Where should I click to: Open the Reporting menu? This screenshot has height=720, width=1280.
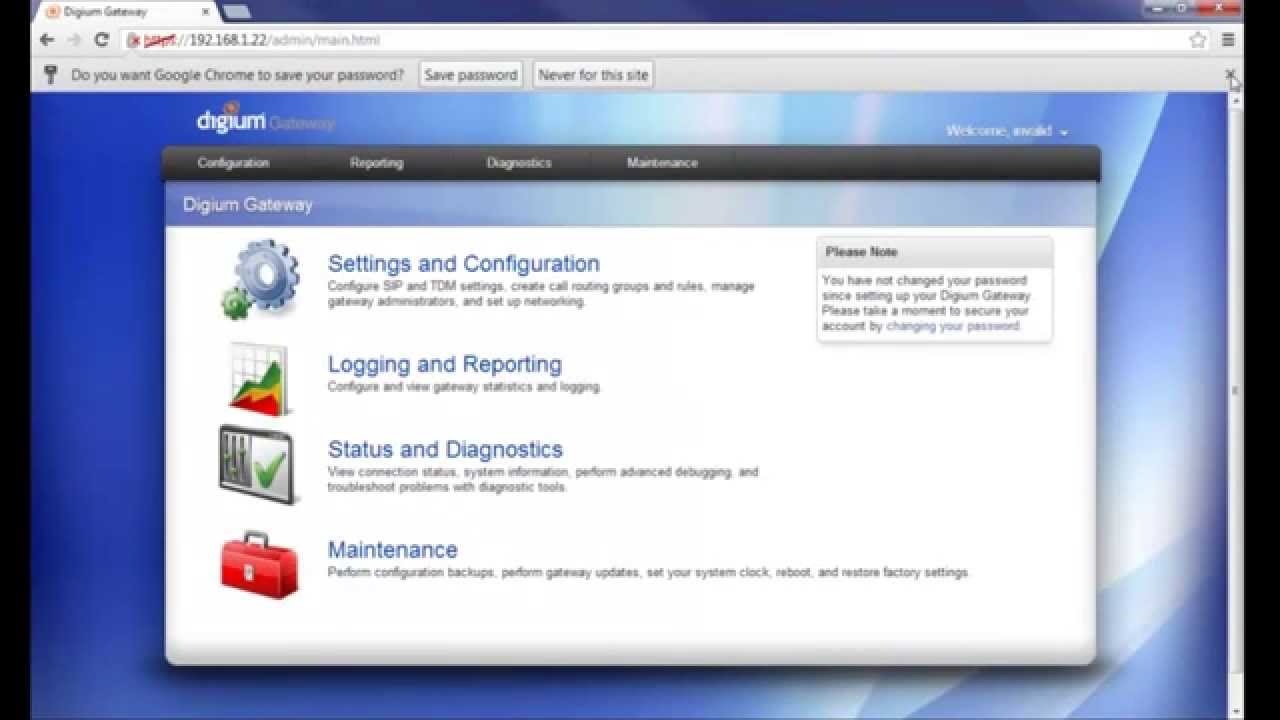376,162
